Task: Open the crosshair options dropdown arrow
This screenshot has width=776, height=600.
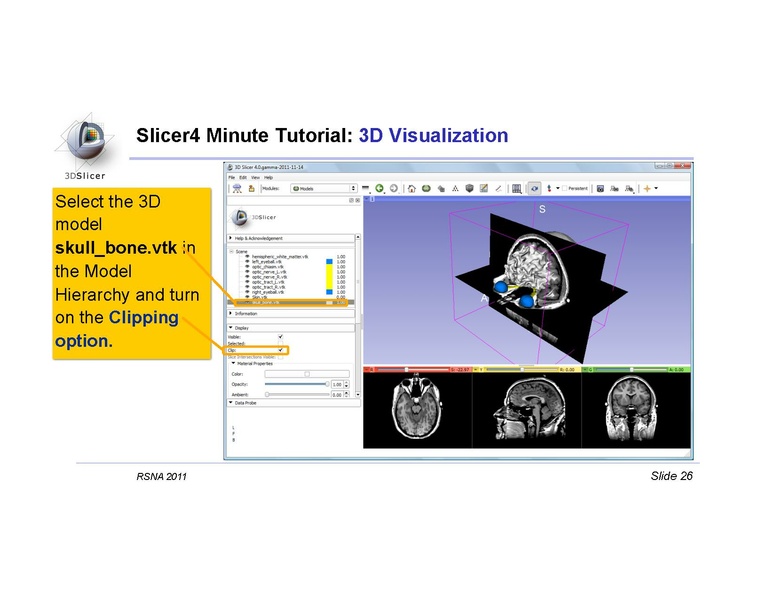Action: point(656,189)
